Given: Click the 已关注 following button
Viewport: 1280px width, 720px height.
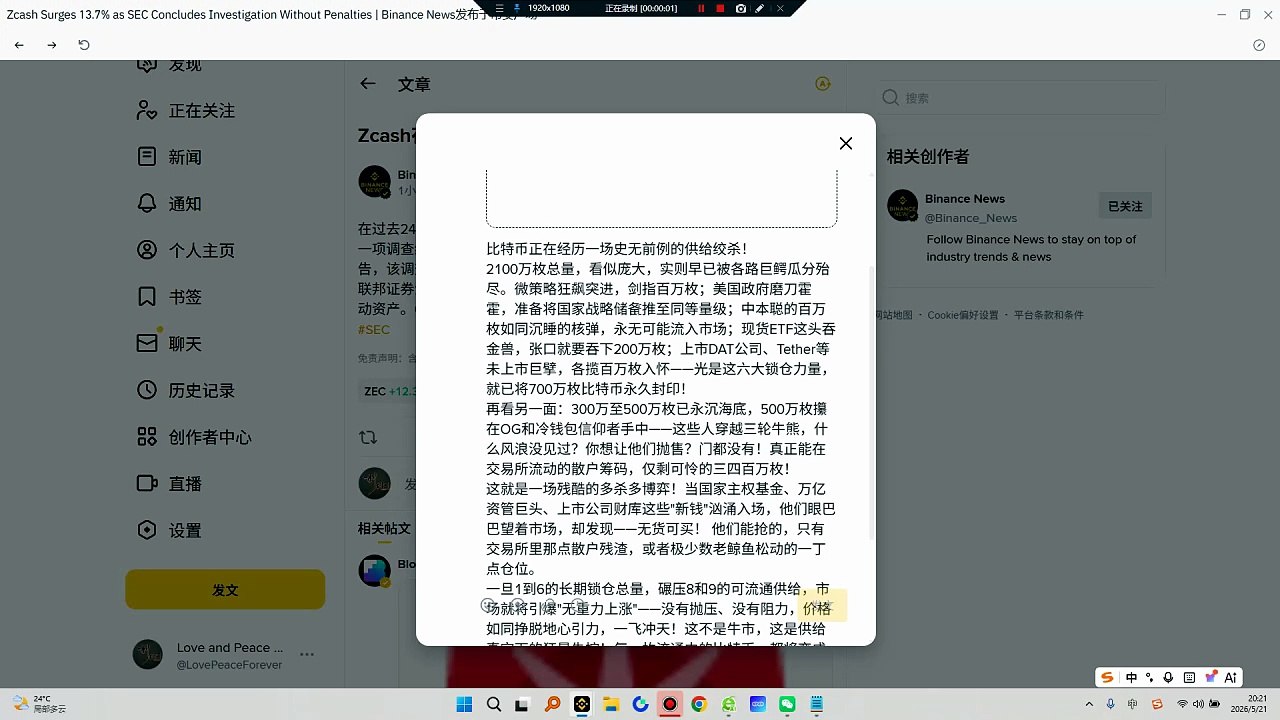Looking at the screenshot, I should [1125, 206].
